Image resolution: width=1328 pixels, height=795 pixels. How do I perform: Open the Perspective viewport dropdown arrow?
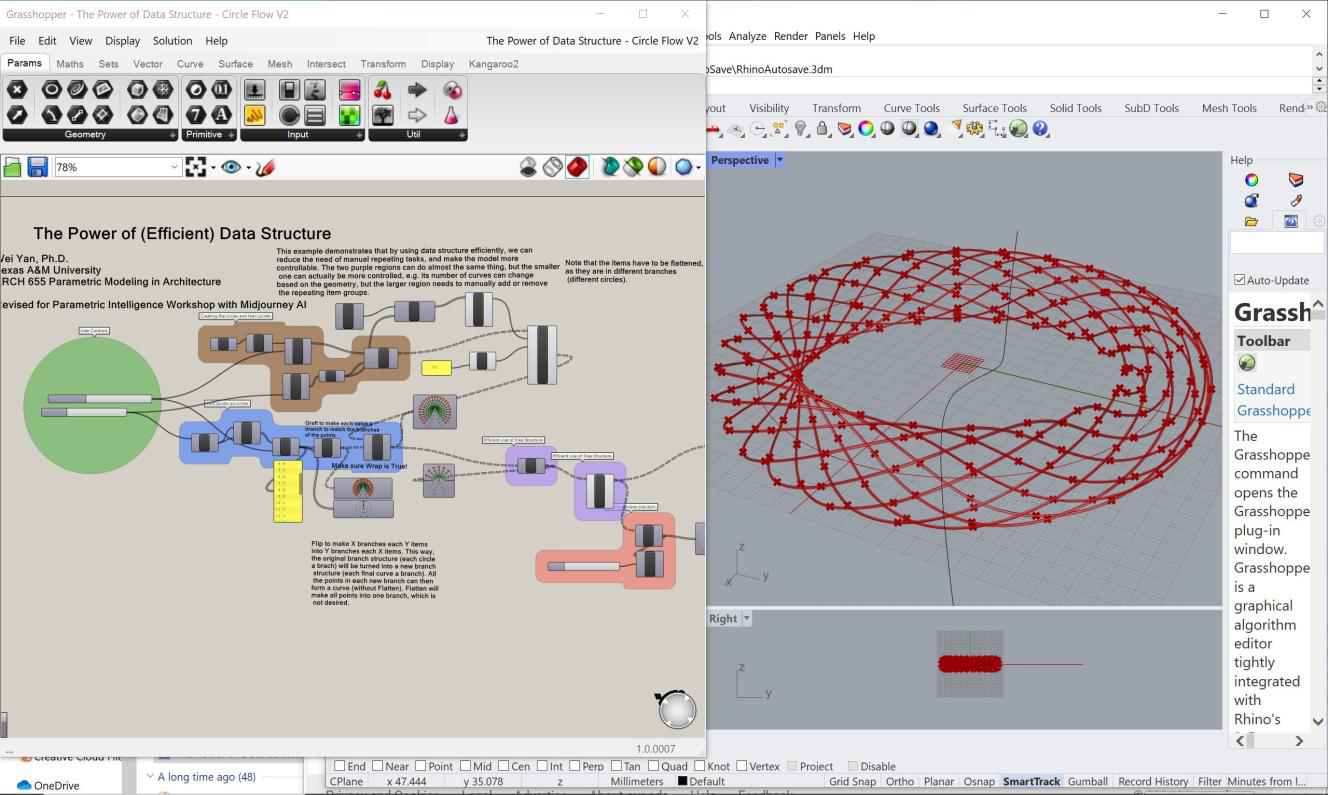[x=780, y=160]
